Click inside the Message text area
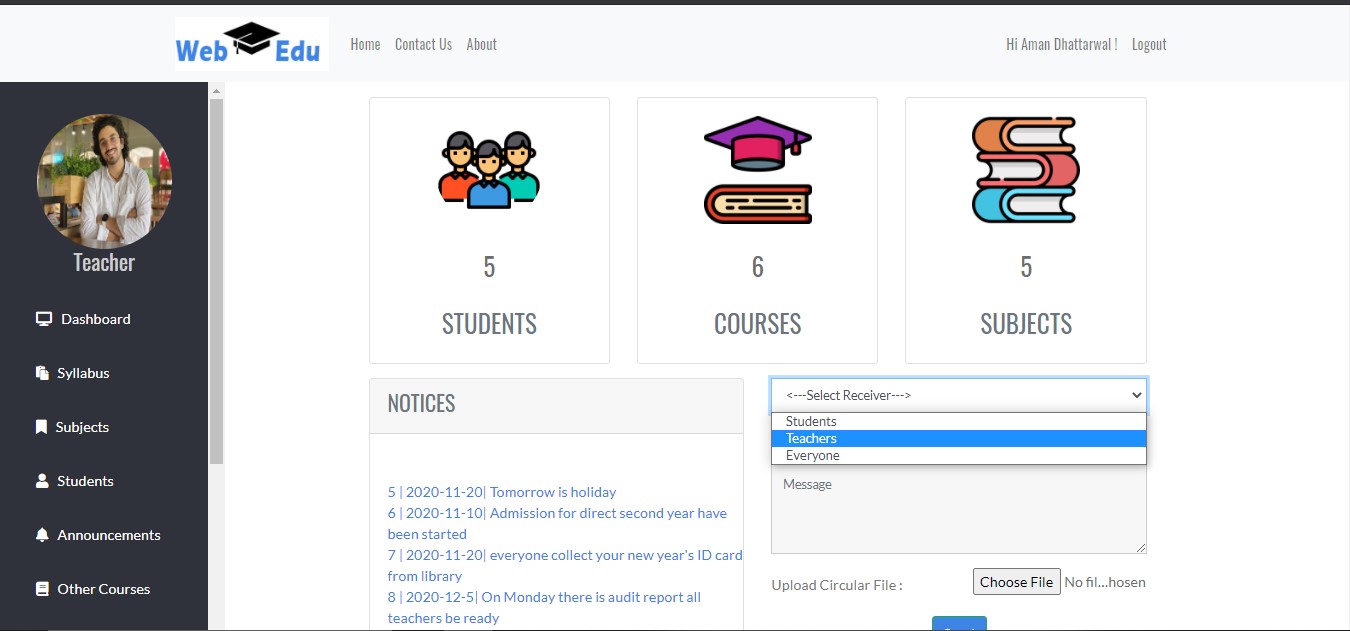 coord(957,510)
